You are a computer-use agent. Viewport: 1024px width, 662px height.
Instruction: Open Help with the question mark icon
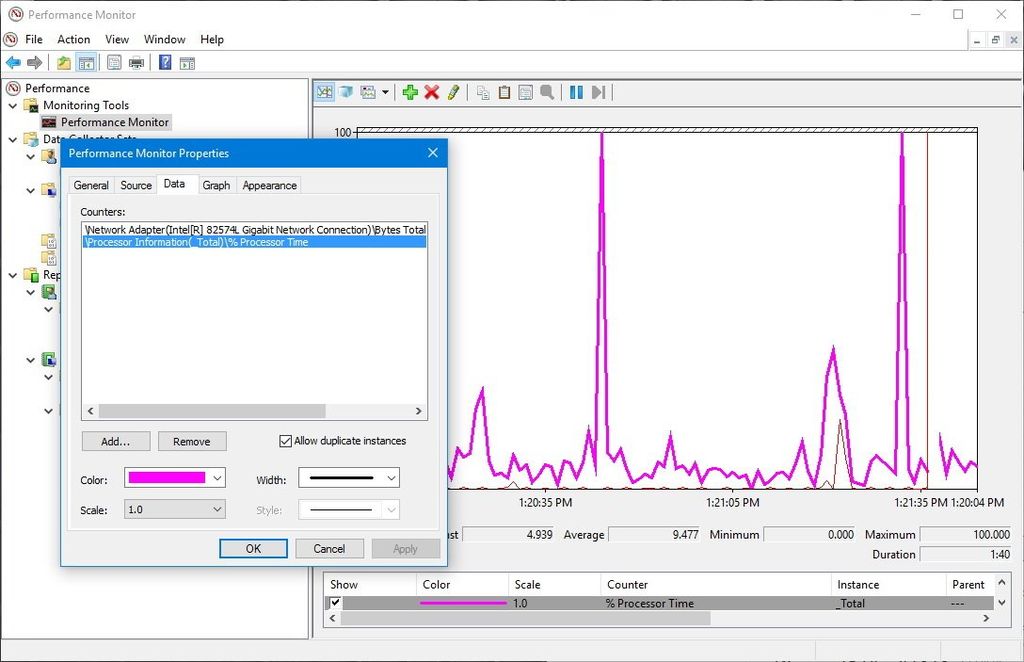[163, 62]
